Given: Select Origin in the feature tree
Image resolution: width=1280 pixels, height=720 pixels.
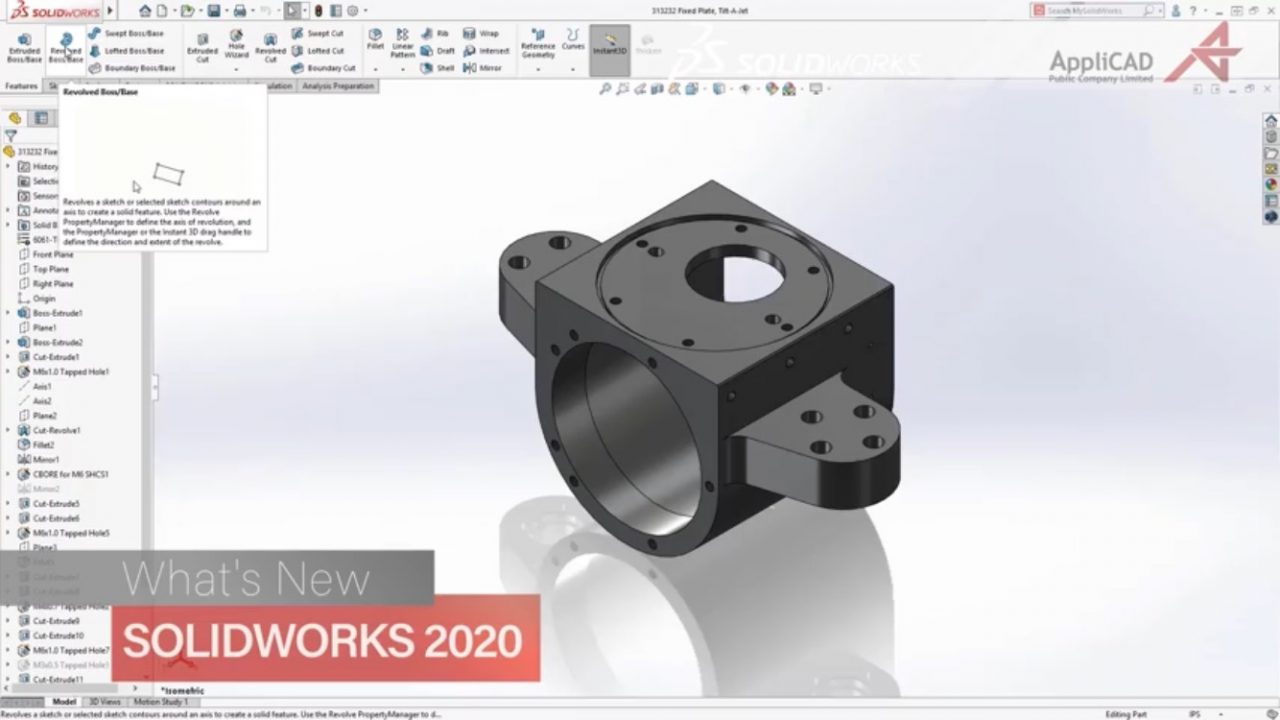Looking at the screenshot, I should point(37,298).
